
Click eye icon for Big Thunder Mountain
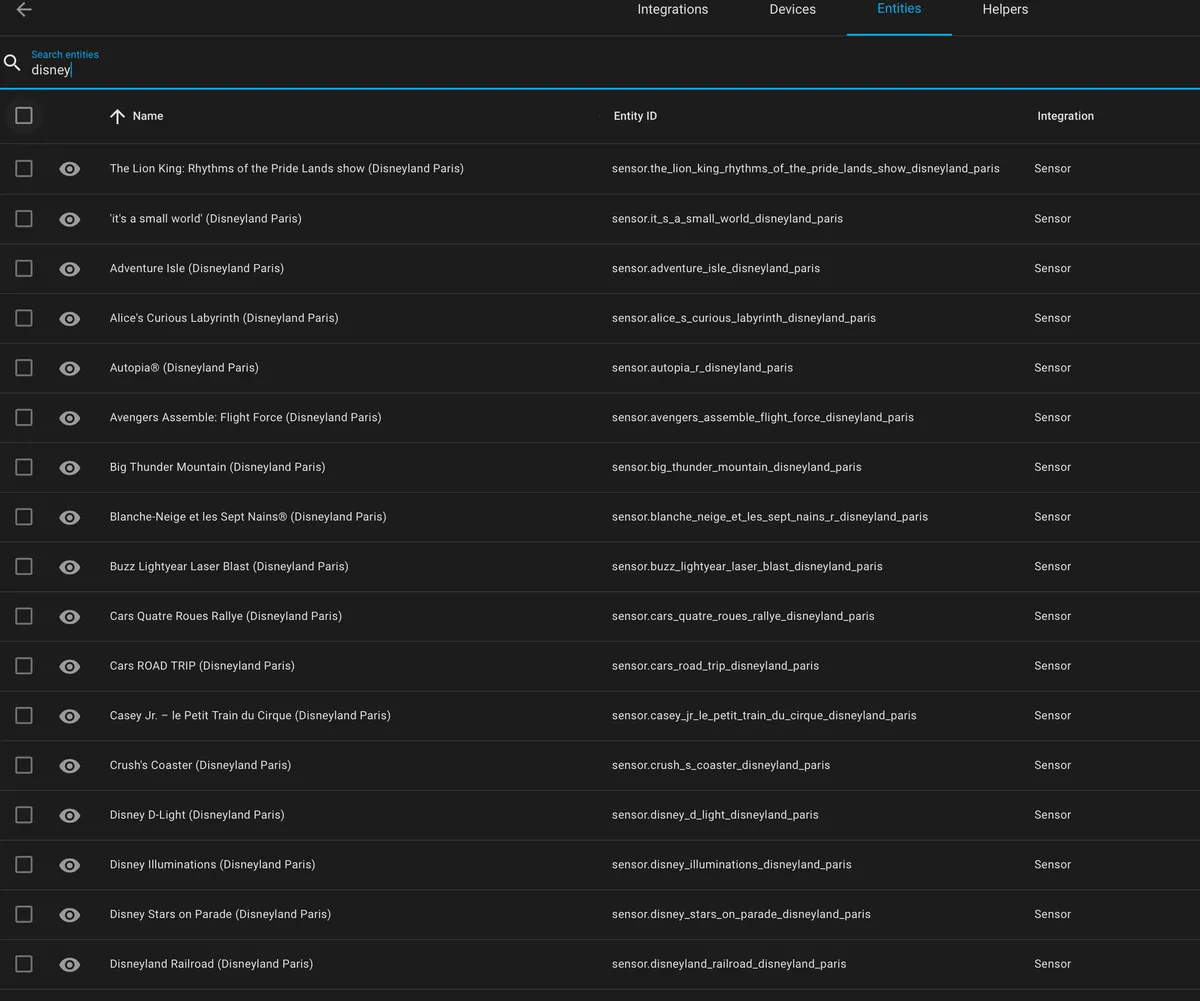tap(69, 467)
